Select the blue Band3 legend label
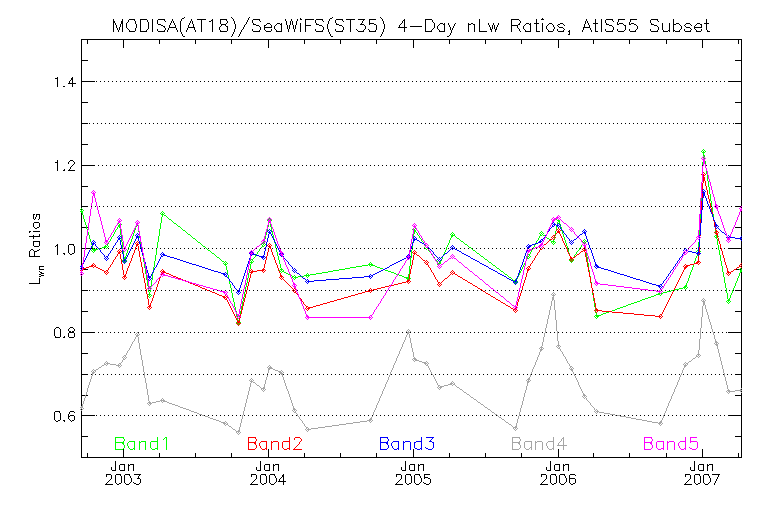 (x=407, y=444)
